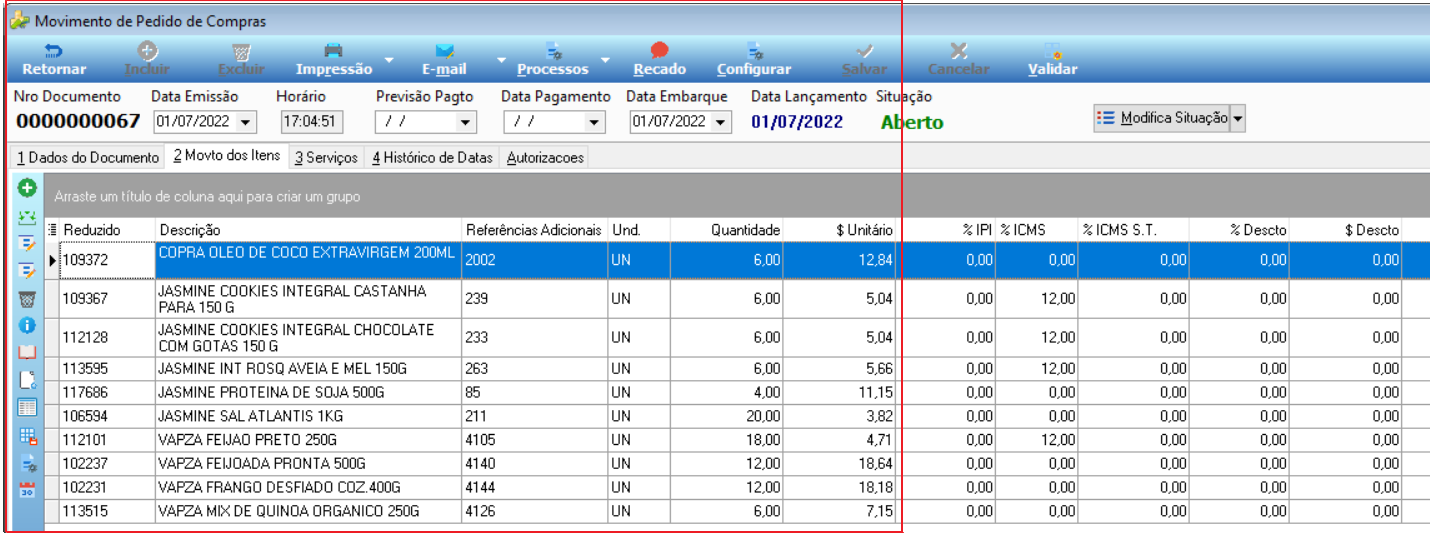Select JASMINE PROTEINA DE SOJA 500G row
This screenshot has width=1430, height=533.
(x=738, y=392)
